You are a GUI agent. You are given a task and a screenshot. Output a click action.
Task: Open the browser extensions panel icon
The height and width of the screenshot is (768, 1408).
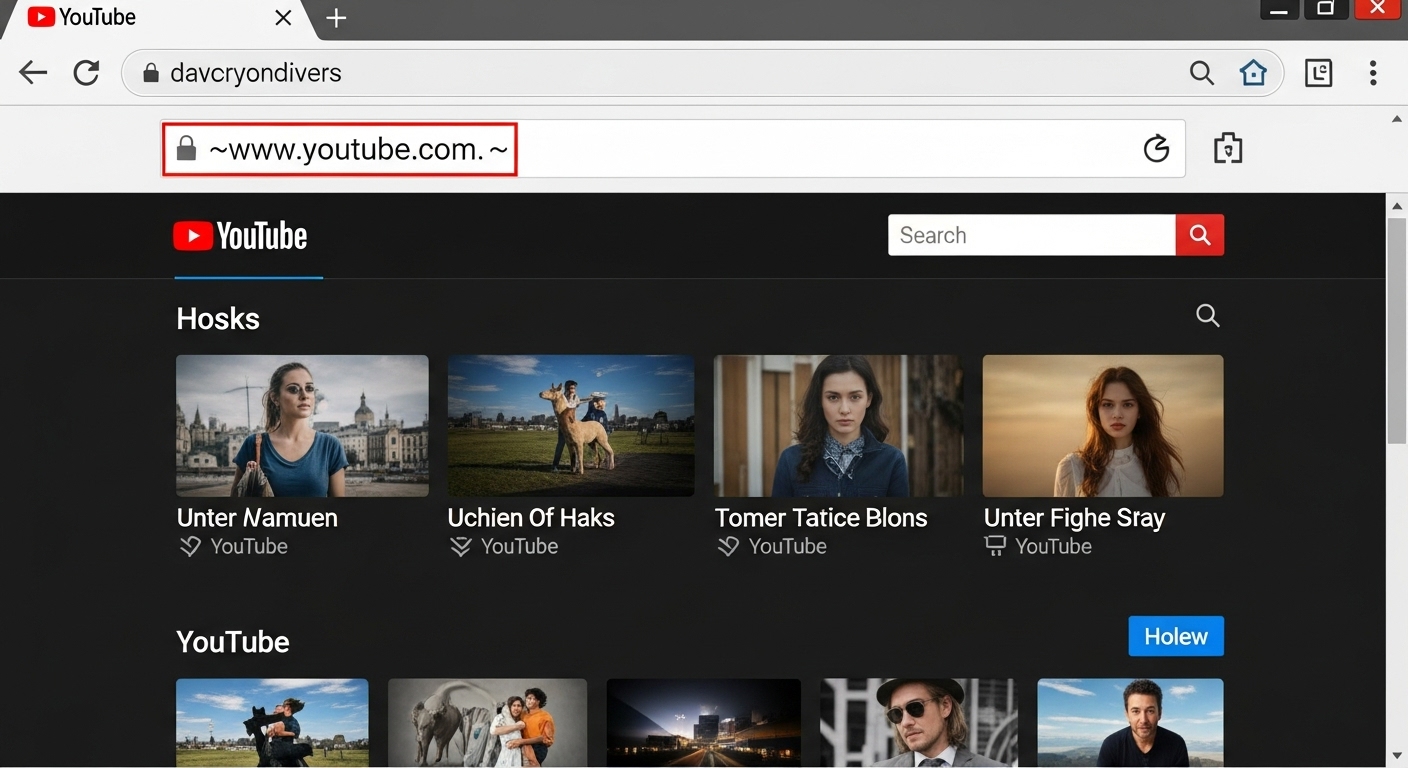coord(1318,72)
